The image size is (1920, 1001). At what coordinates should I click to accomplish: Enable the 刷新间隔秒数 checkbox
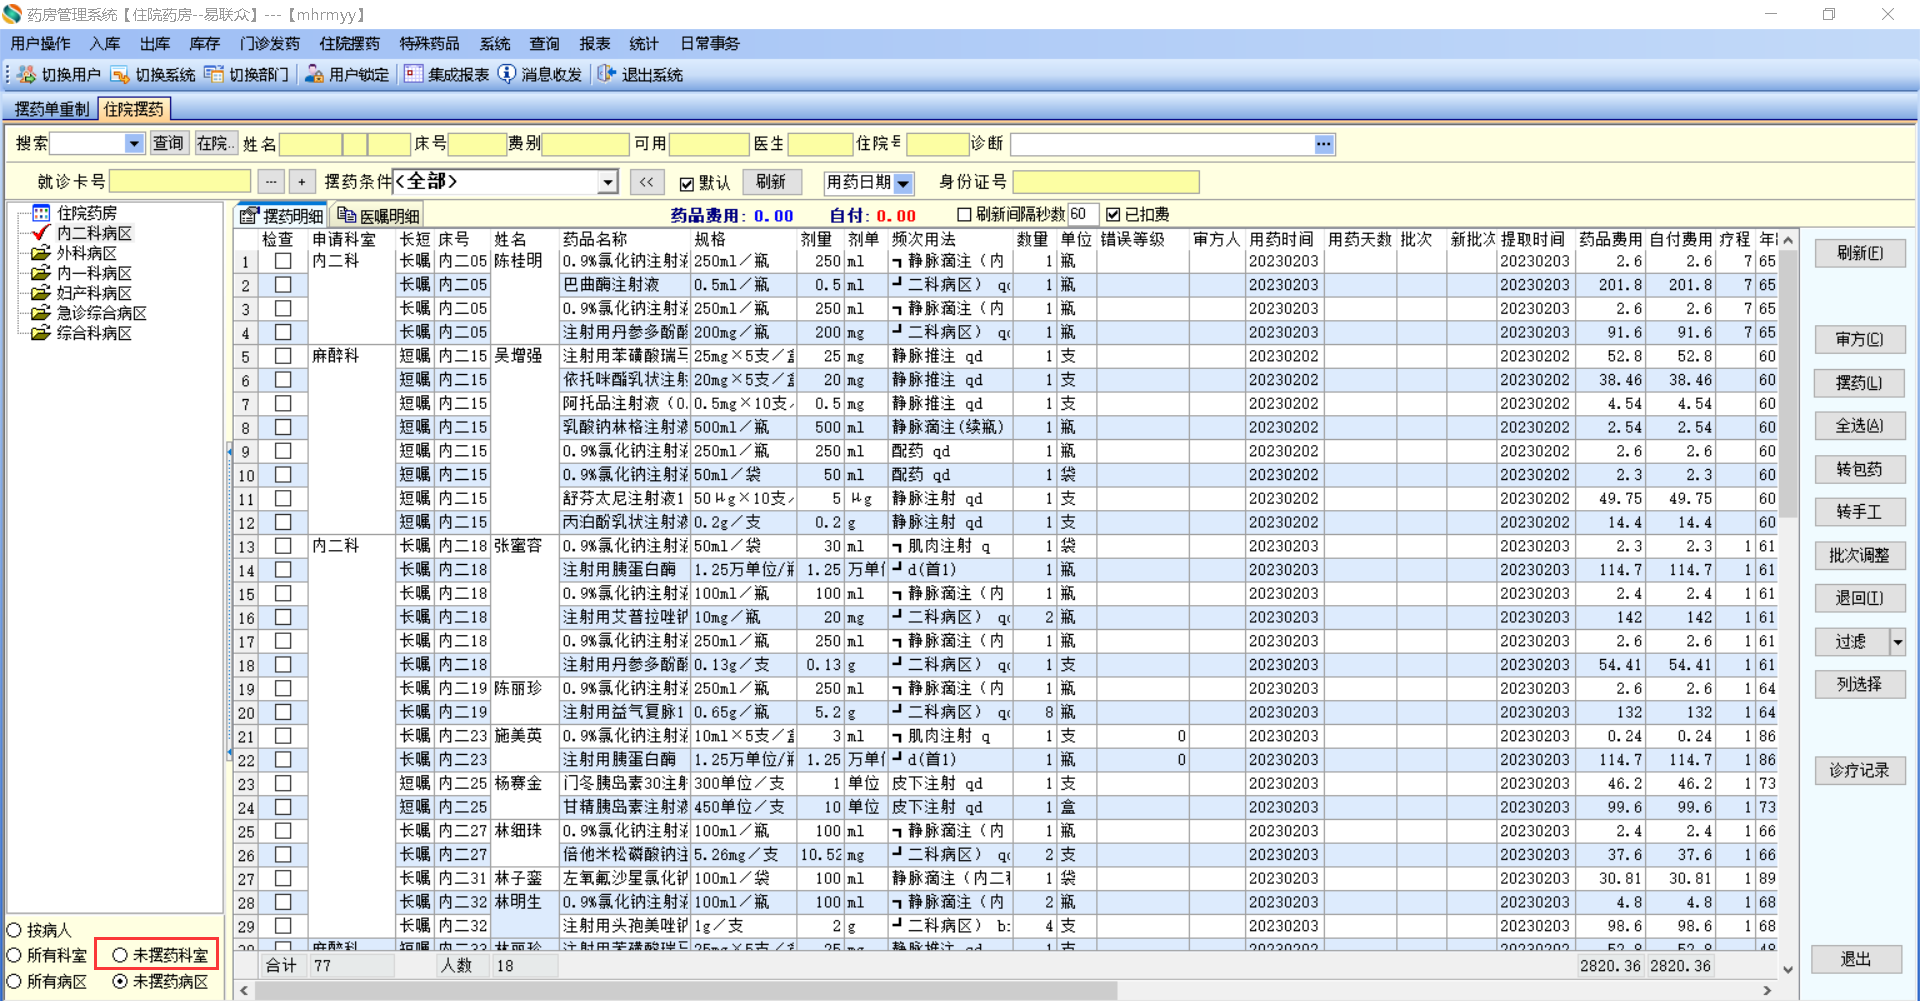964,214
